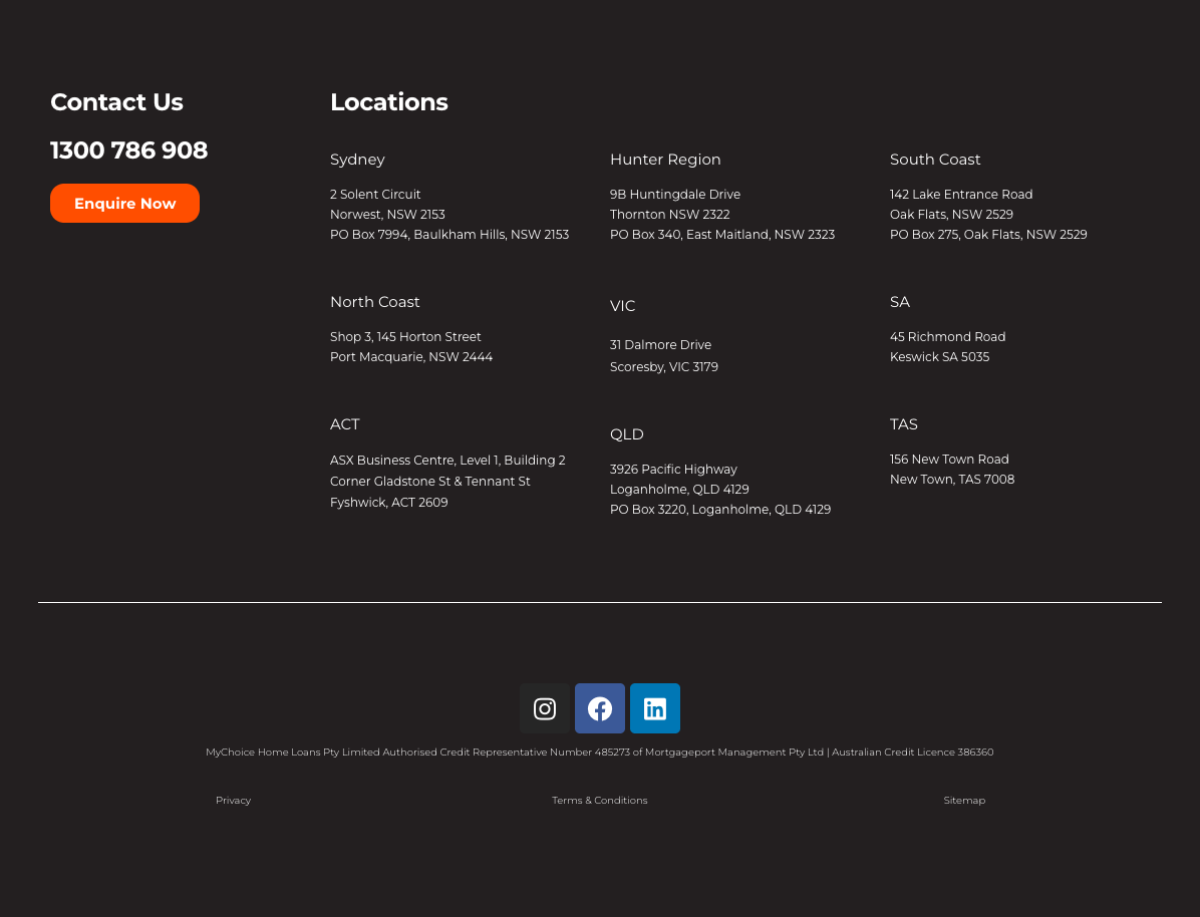Click the 3926 Pacific Highway address line
The image size is (1200, 917).
673,469
